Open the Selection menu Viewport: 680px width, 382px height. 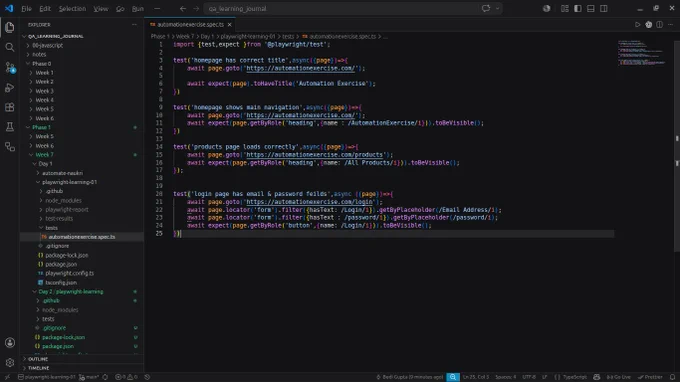pos(72,9)
